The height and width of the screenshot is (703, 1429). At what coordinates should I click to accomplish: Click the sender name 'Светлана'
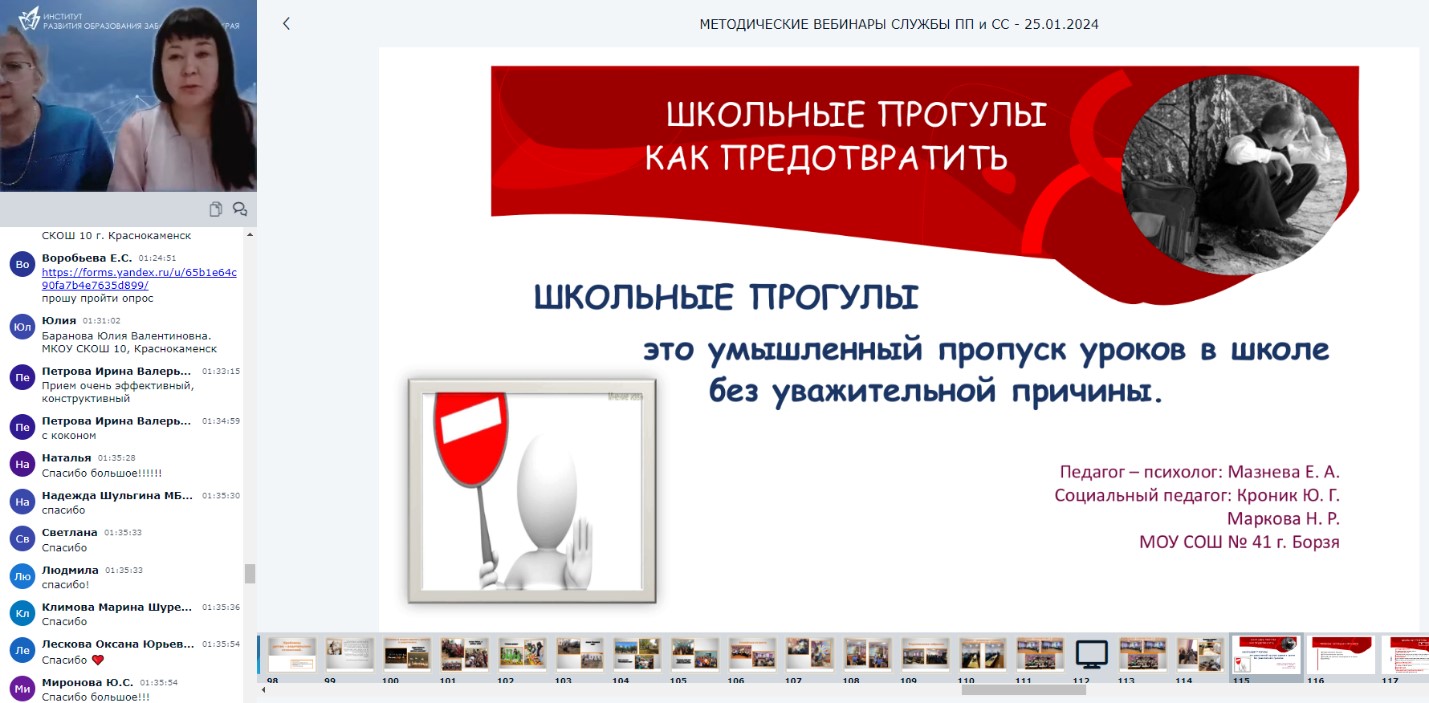70,533
